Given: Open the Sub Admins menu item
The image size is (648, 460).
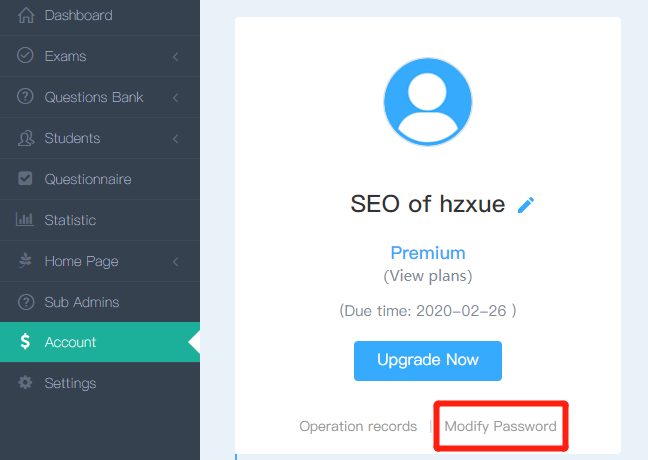Looking at the screenshot, I should pyautogui.click(x=100, y=302).
